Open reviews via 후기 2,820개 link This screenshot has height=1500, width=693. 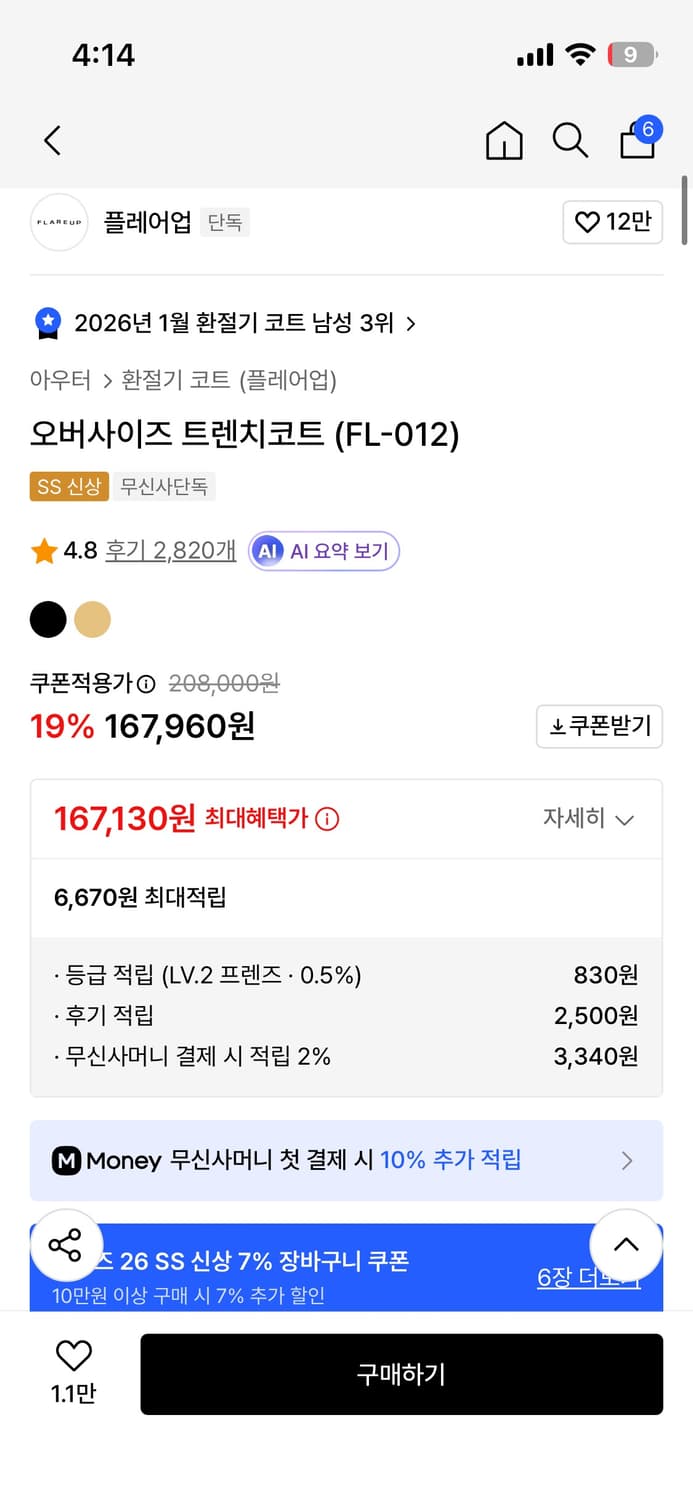pyautogui.click(x=170, y=551)
